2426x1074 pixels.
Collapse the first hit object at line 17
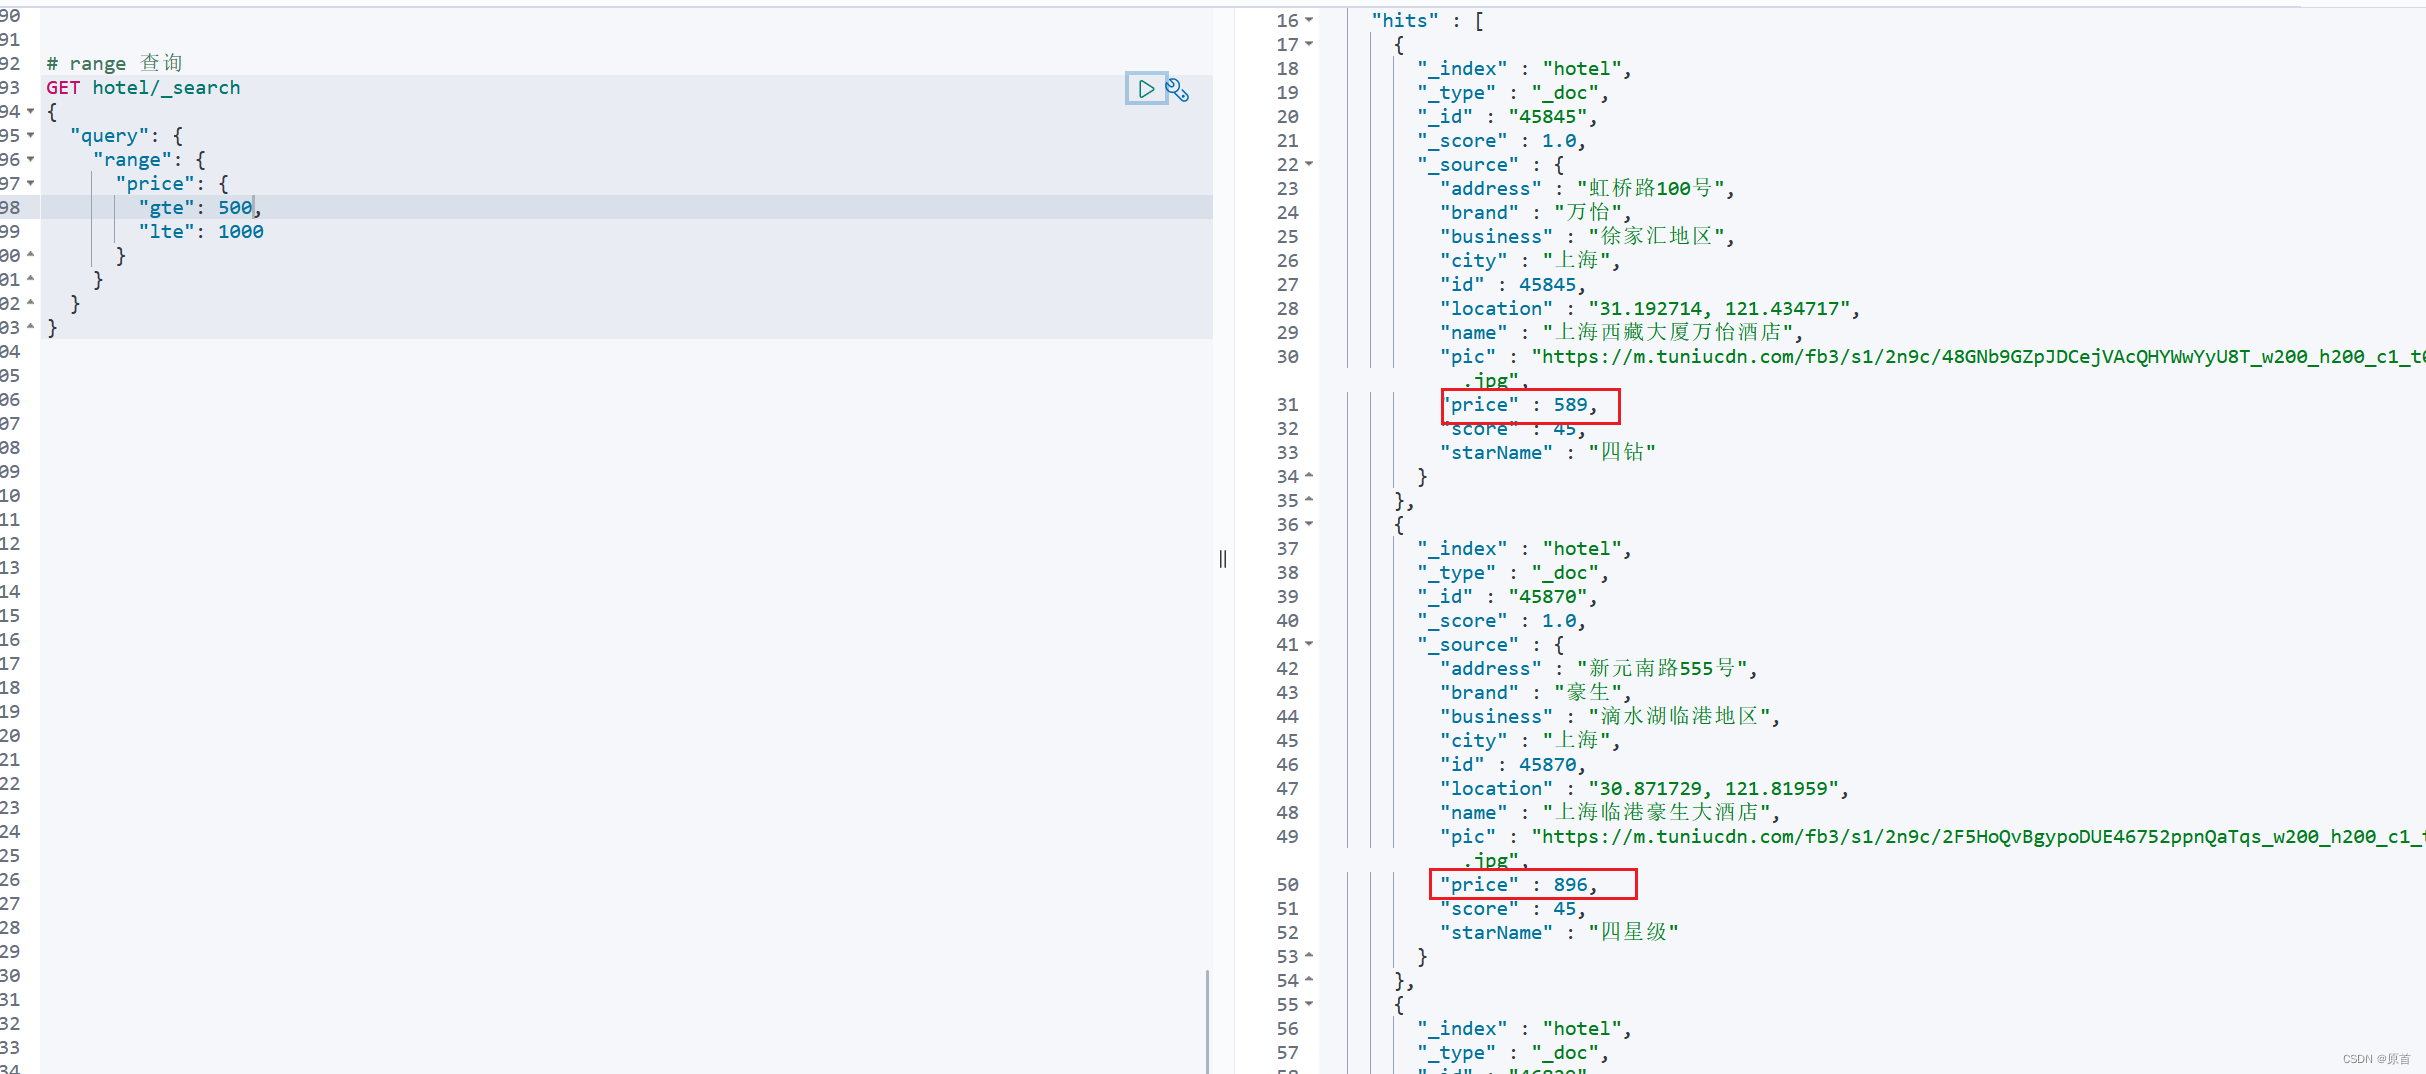pyautogui.click(x=1309, y=44)
